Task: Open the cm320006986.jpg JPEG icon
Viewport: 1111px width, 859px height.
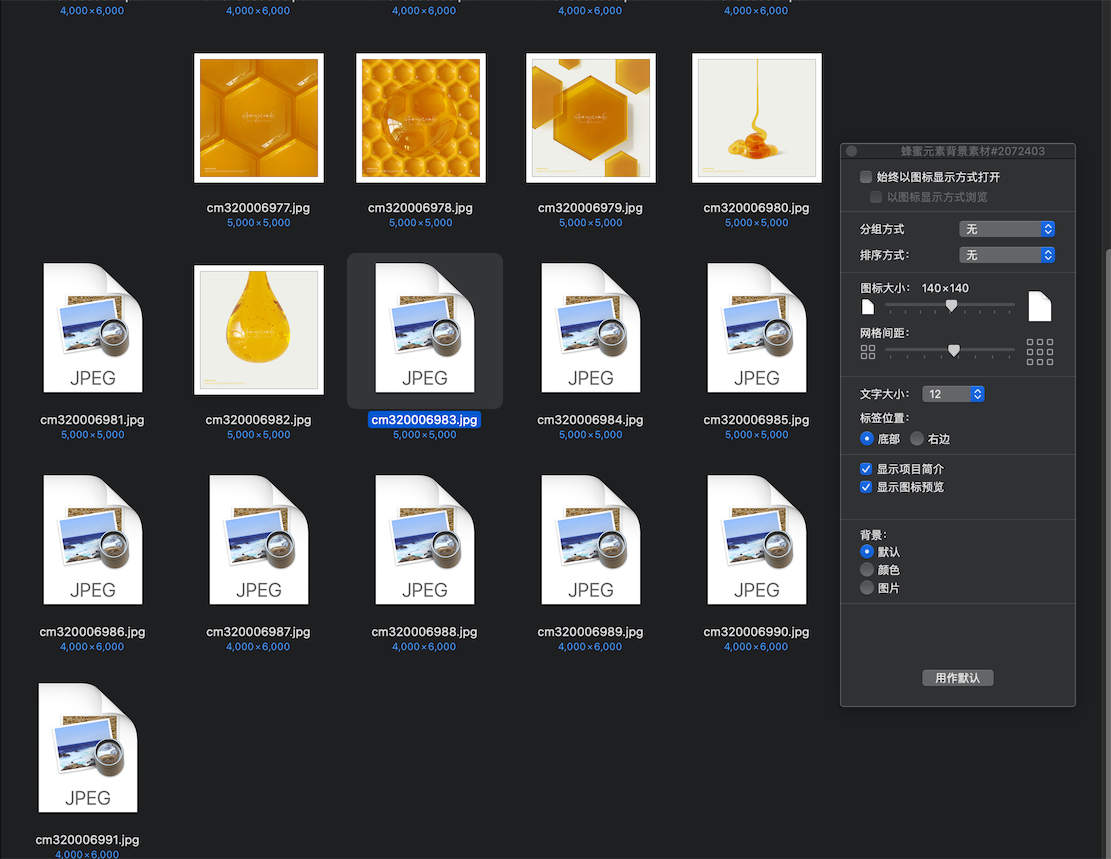Action: click(x=93, y=541)
